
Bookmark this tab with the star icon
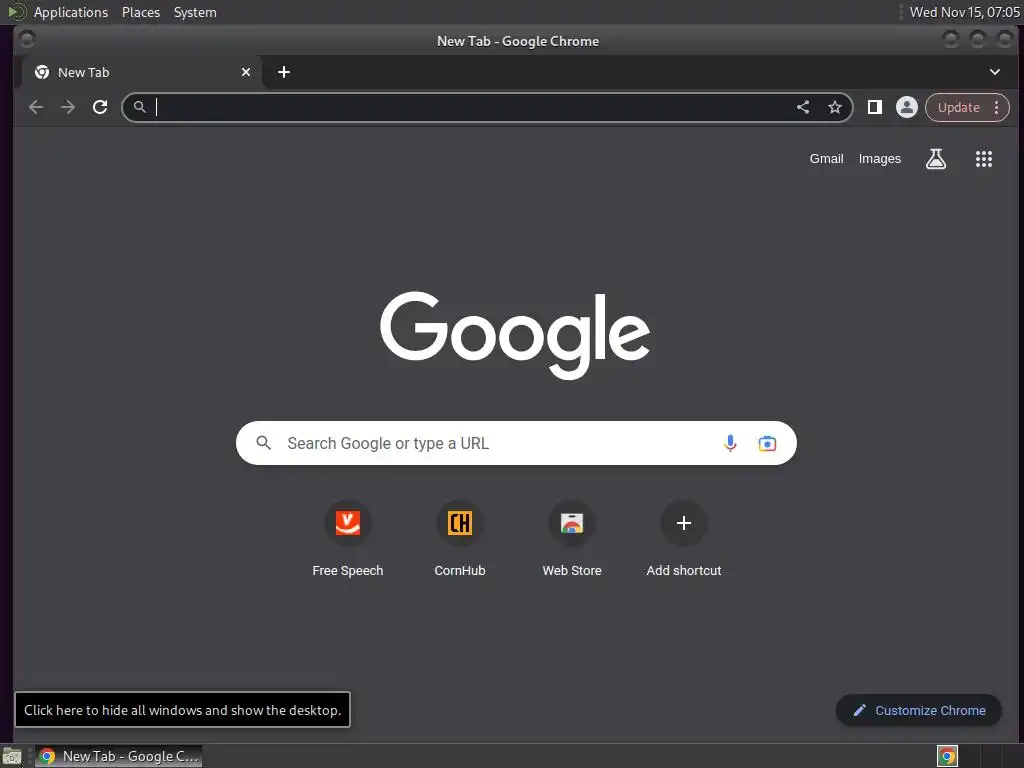tap(835, 107)
